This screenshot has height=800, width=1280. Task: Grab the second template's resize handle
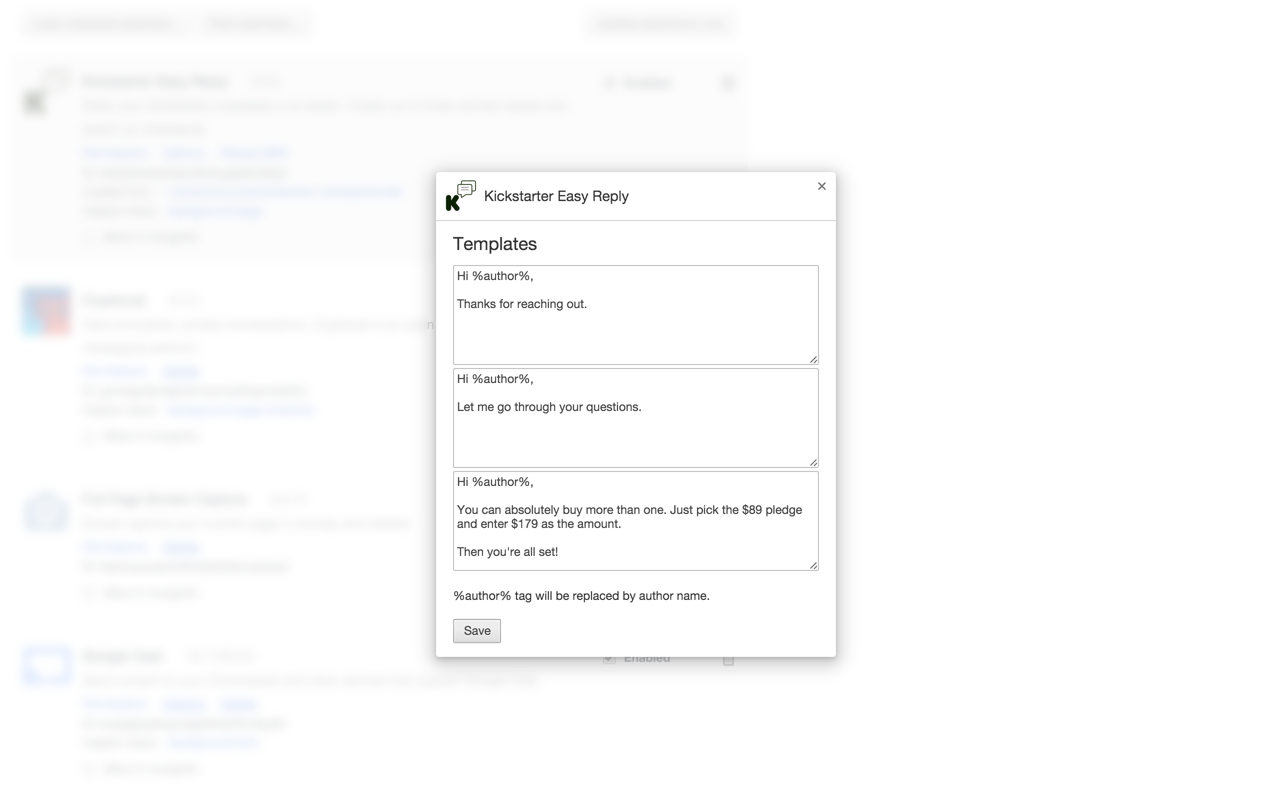click(813, 462)
